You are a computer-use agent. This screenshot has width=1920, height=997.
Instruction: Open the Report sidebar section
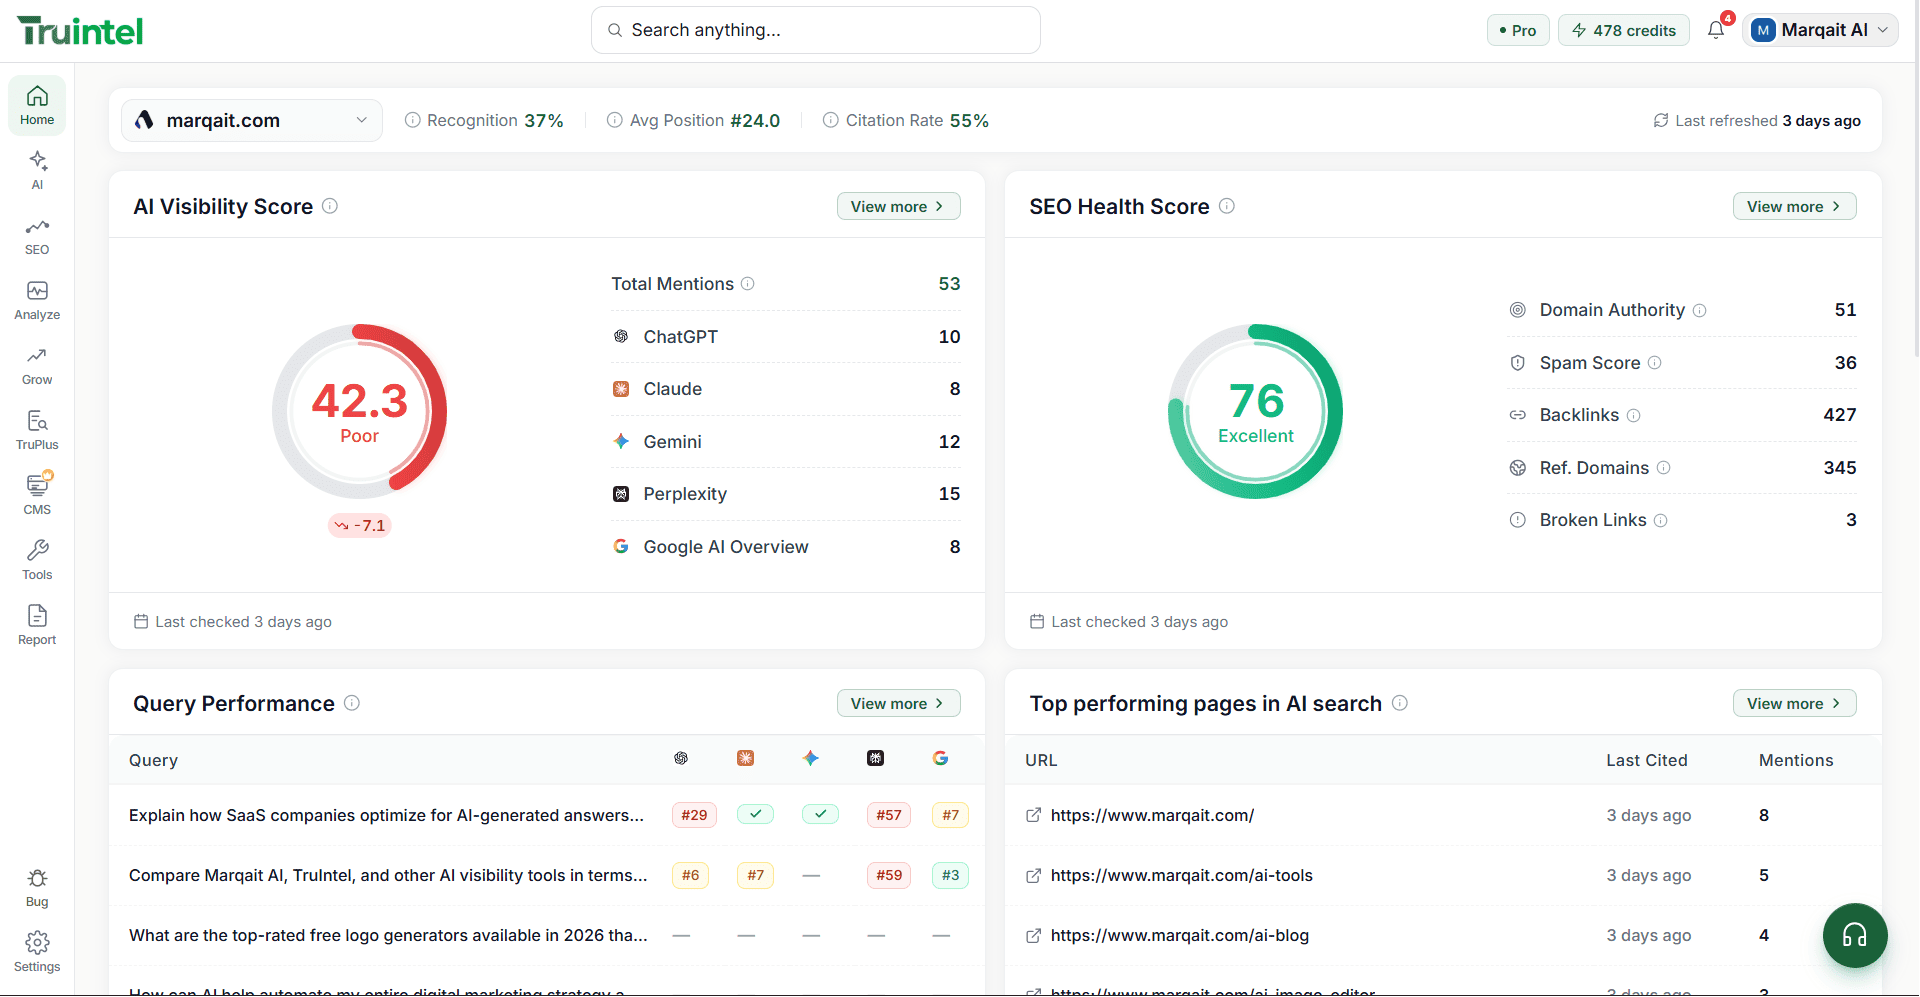pyautogui.click(x=37, y=625)
